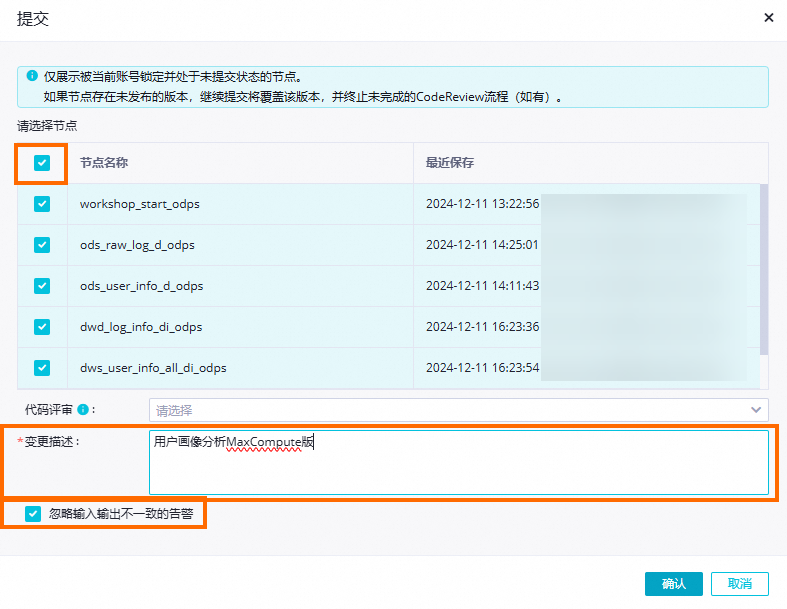Screen dimensions: 787x609
Task: Select the ods_raw_log_d_odps node name
Action: tap(137, 246)
